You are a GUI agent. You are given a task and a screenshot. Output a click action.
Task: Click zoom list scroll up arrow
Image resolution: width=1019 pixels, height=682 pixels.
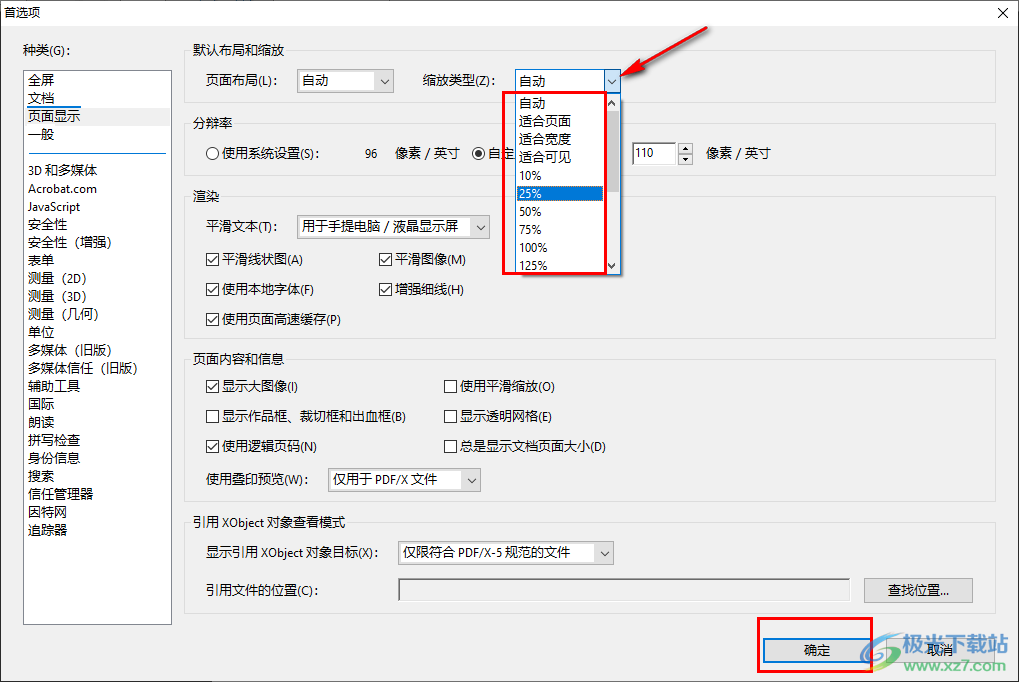tap(612, 103)
